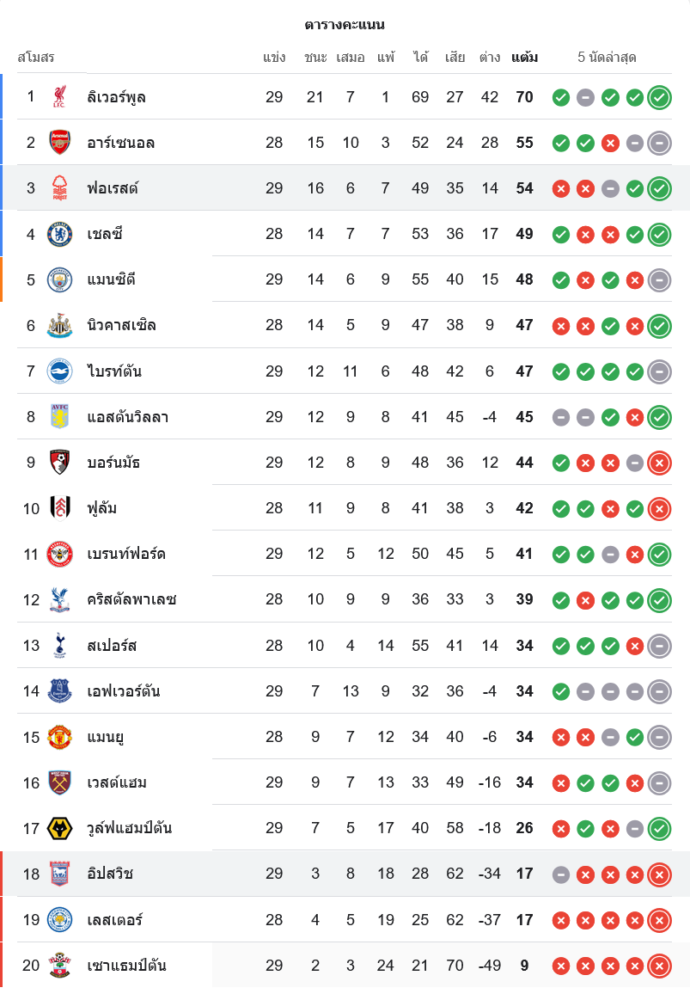
Task: Open the ไบรท์ตัน team link
Action: pos(114,371)
